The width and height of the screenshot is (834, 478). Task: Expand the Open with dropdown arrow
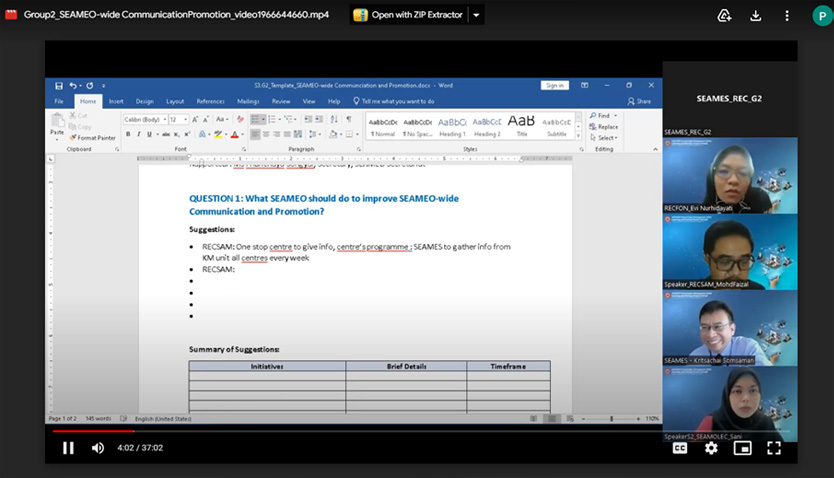(476, 15)
